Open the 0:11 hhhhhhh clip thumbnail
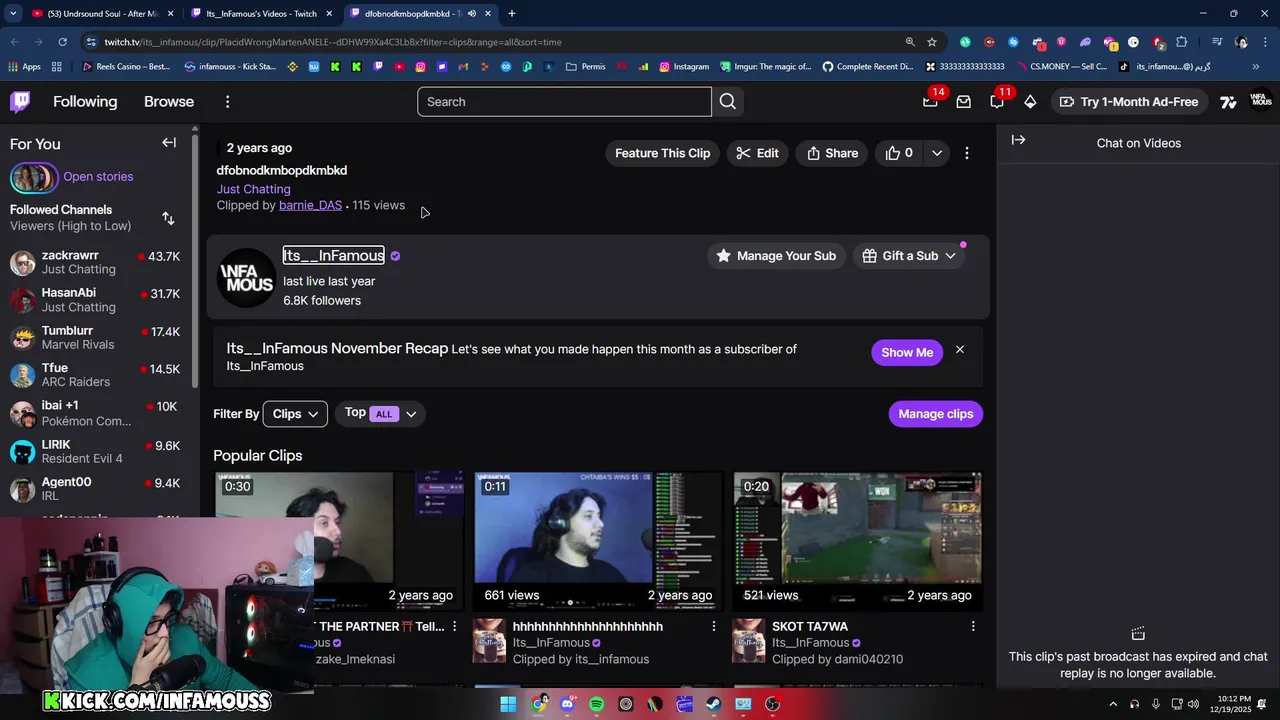 (x=598, y=541)
